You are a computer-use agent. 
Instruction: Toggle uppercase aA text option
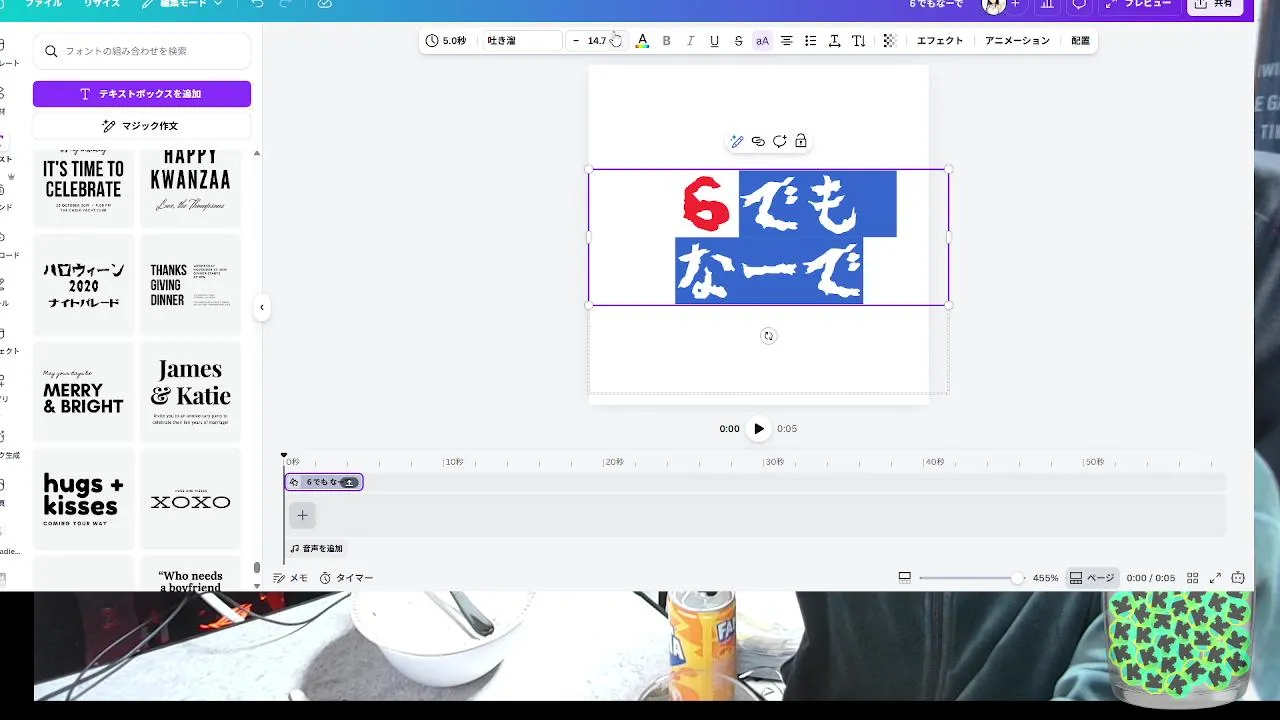point(762,41)
